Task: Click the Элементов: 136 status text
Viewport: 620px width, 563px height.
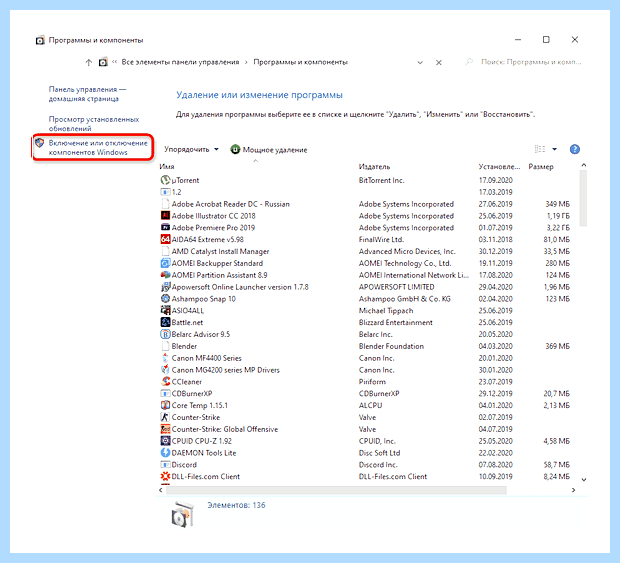Action: [236, 505]
